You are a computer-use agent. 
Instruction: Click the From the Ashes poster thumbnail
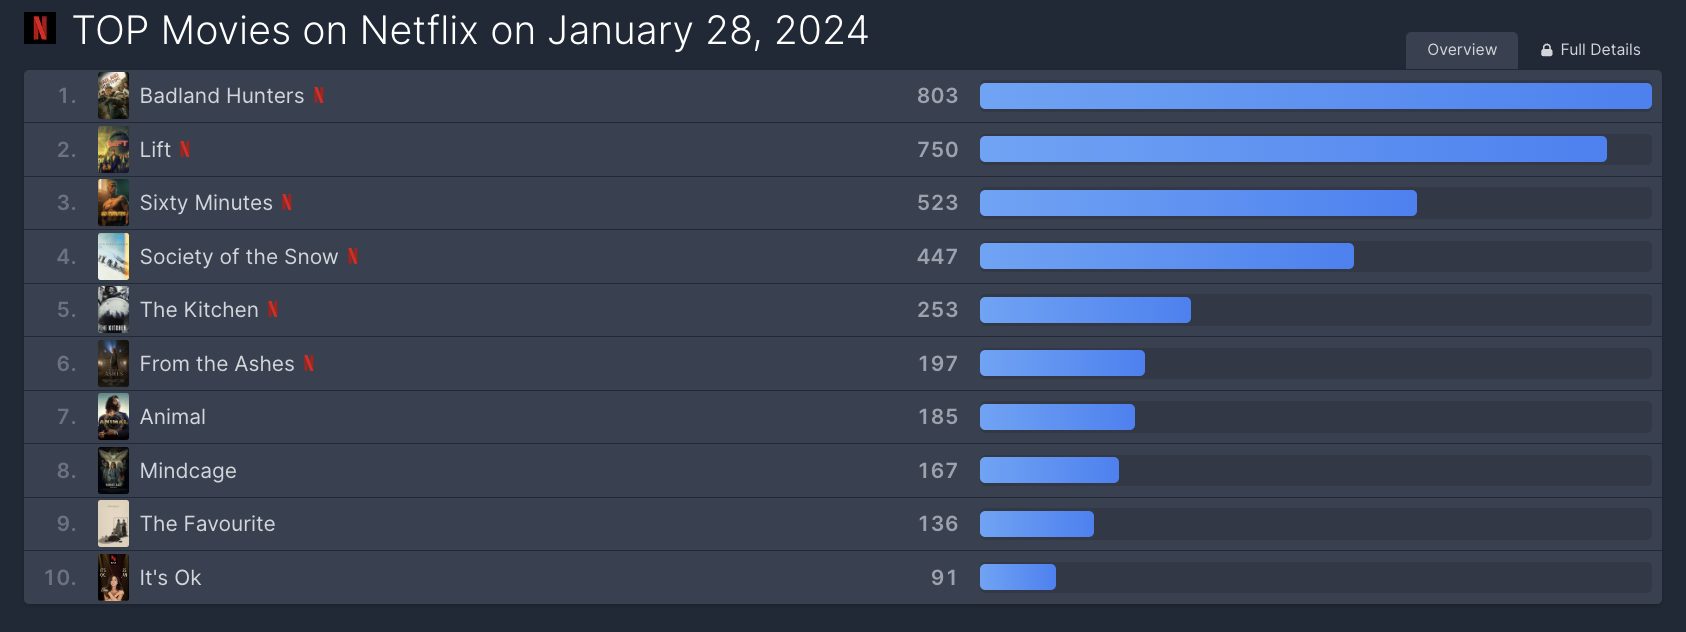point(113,363)
